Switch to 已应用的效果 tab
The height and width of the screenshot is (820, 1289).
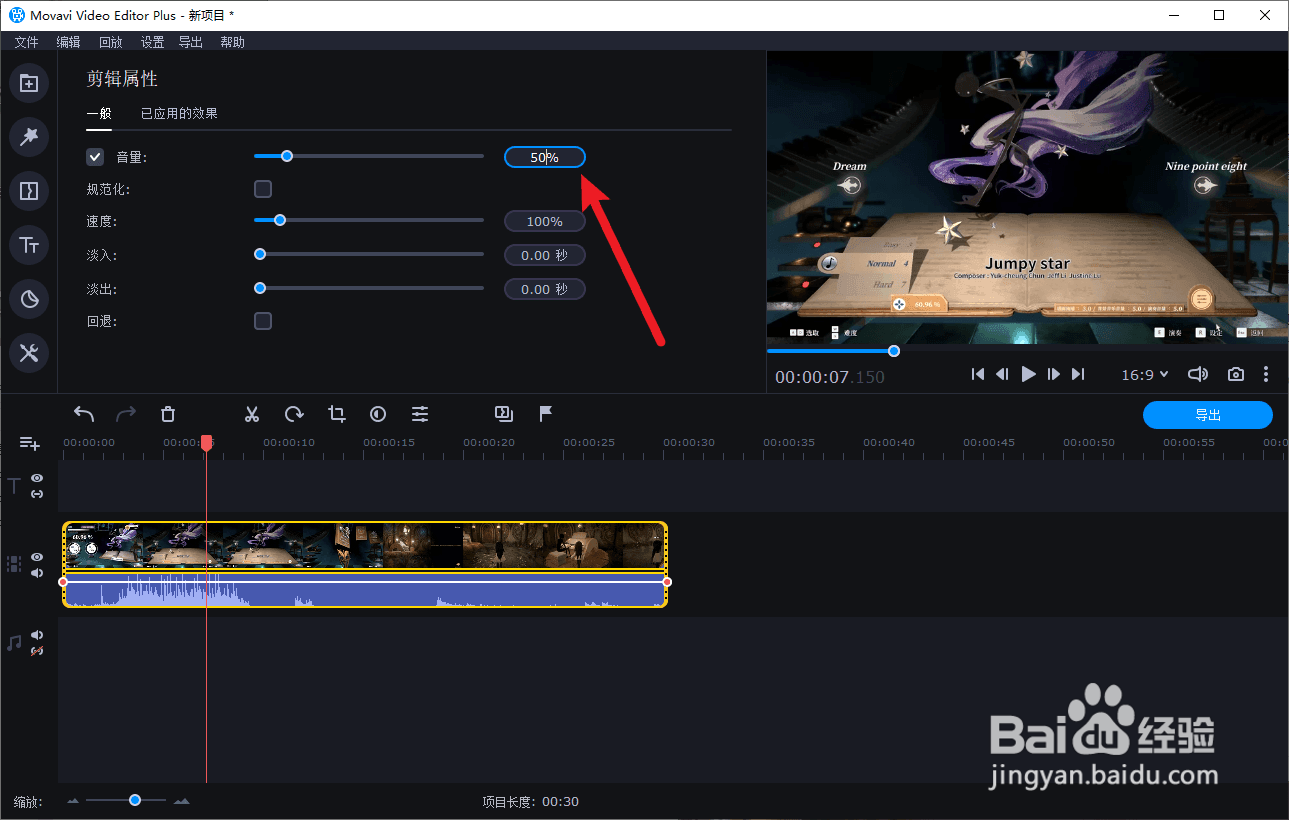coord(179,113)
